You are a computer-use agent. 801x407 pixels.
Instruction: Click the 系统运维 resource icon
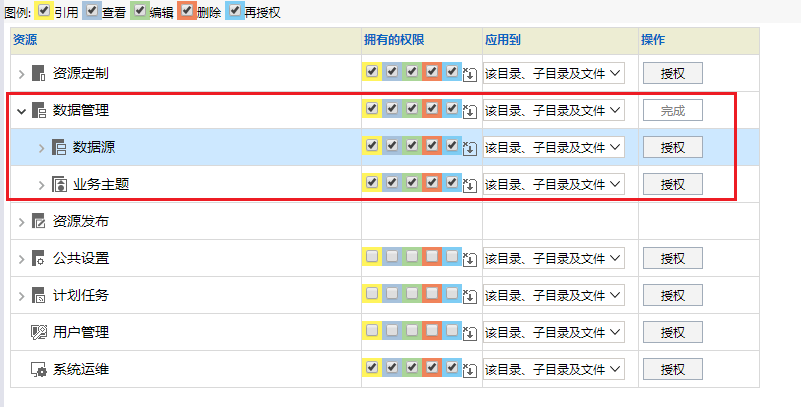[x=39, y=369]
